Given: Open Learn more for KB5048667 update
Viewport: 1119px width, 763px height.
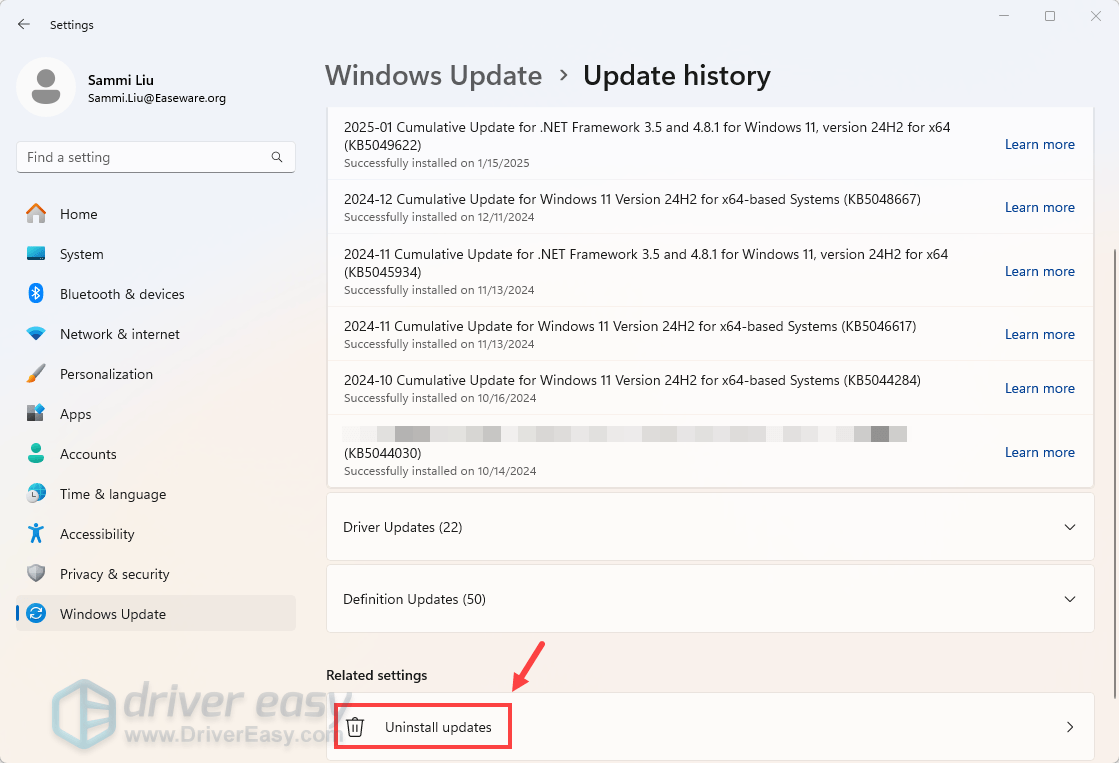Looking at the screenshot, I should (1039, 207).
